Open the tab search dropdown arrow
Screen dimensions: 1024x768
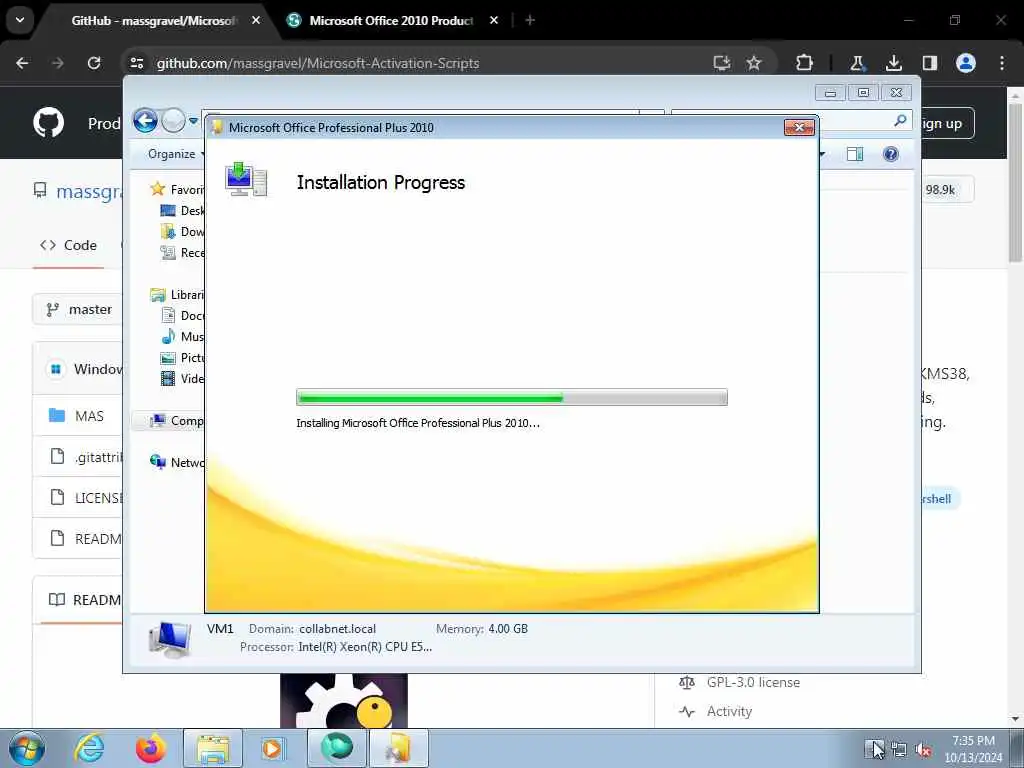tap(20, 20)
